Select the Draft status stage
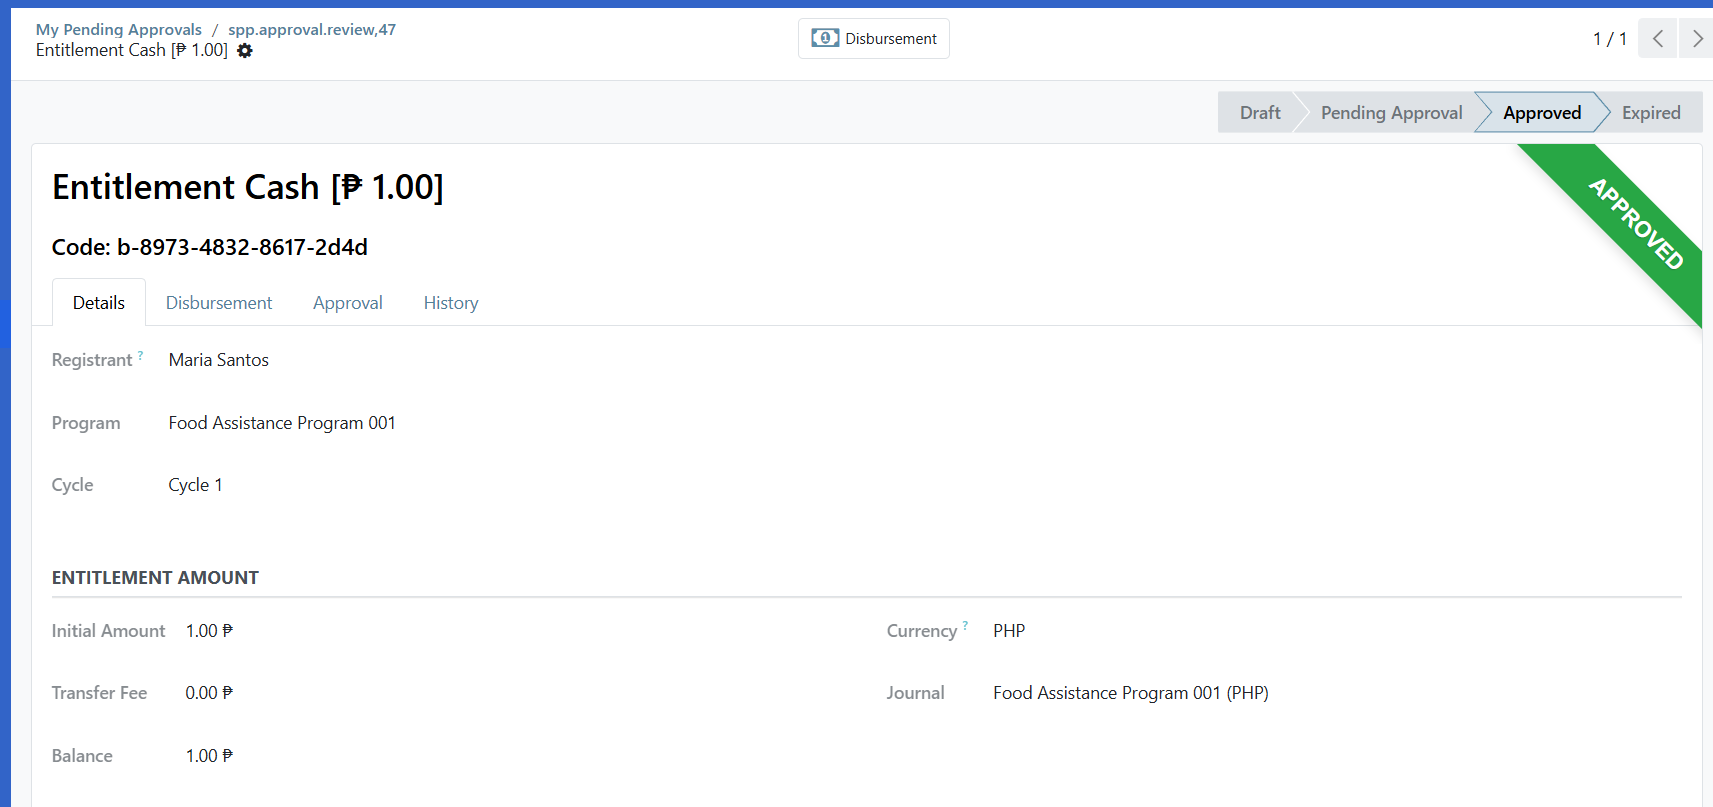 1260,113
